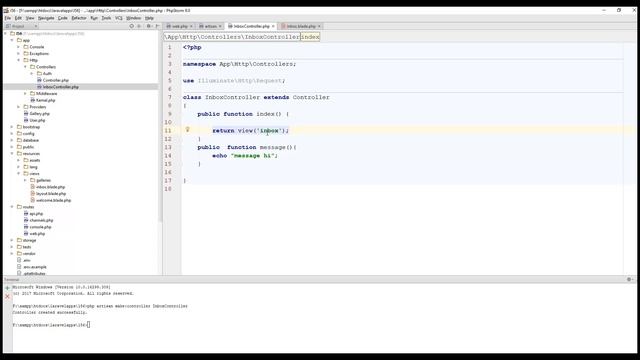
Task: Click the green plus new session icon in Terminal
Action: 7,288
